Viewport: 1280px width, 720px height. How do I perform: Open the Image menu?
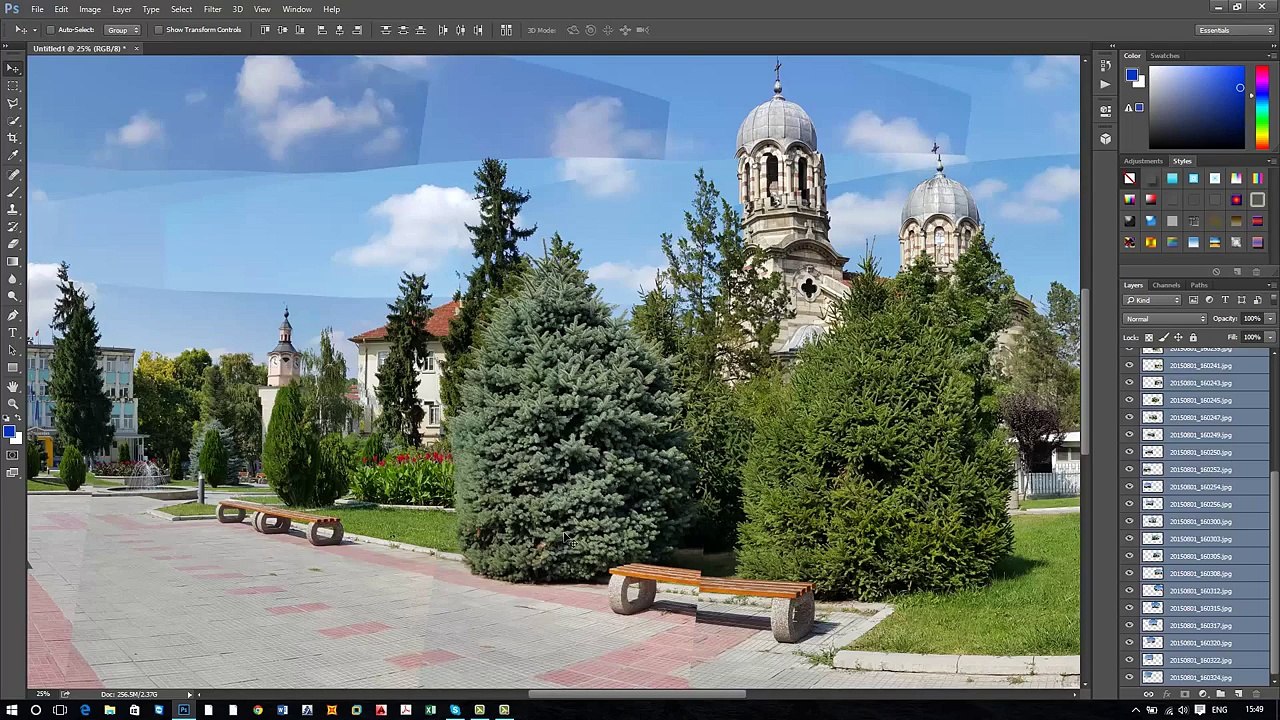pos(90,9)
